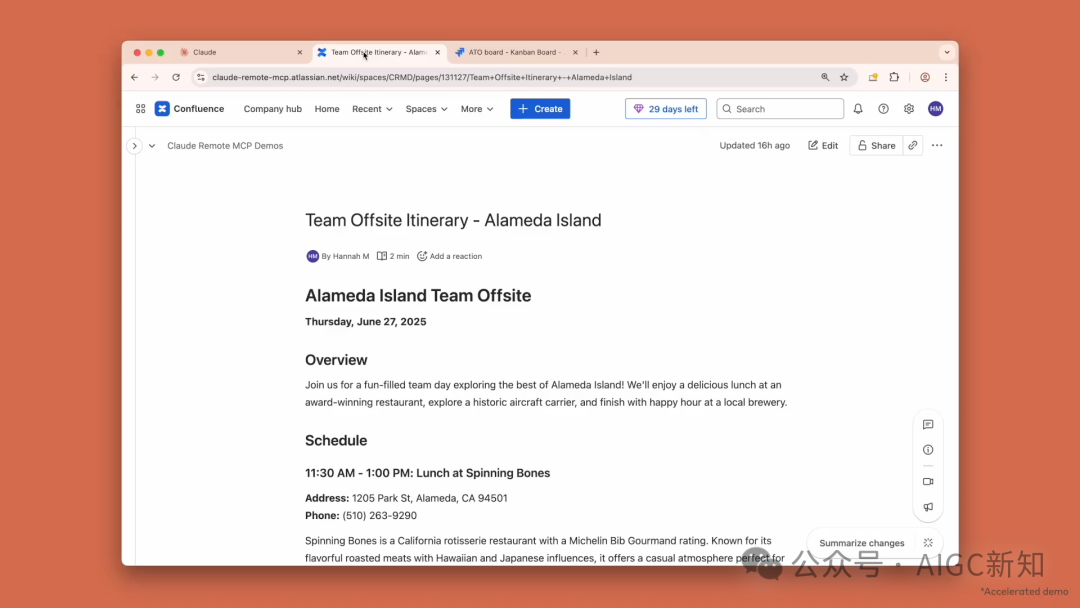Click the phone number '(510) 263-9290'
Screen dimensions: 1080x608
380,515
